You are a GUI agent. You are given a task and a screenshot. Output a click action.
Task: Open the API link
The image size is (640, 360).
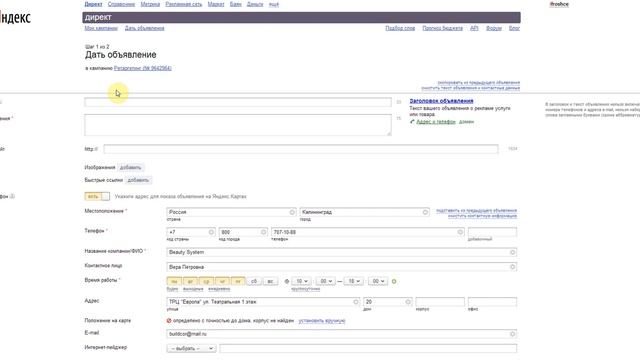(474, 28)
